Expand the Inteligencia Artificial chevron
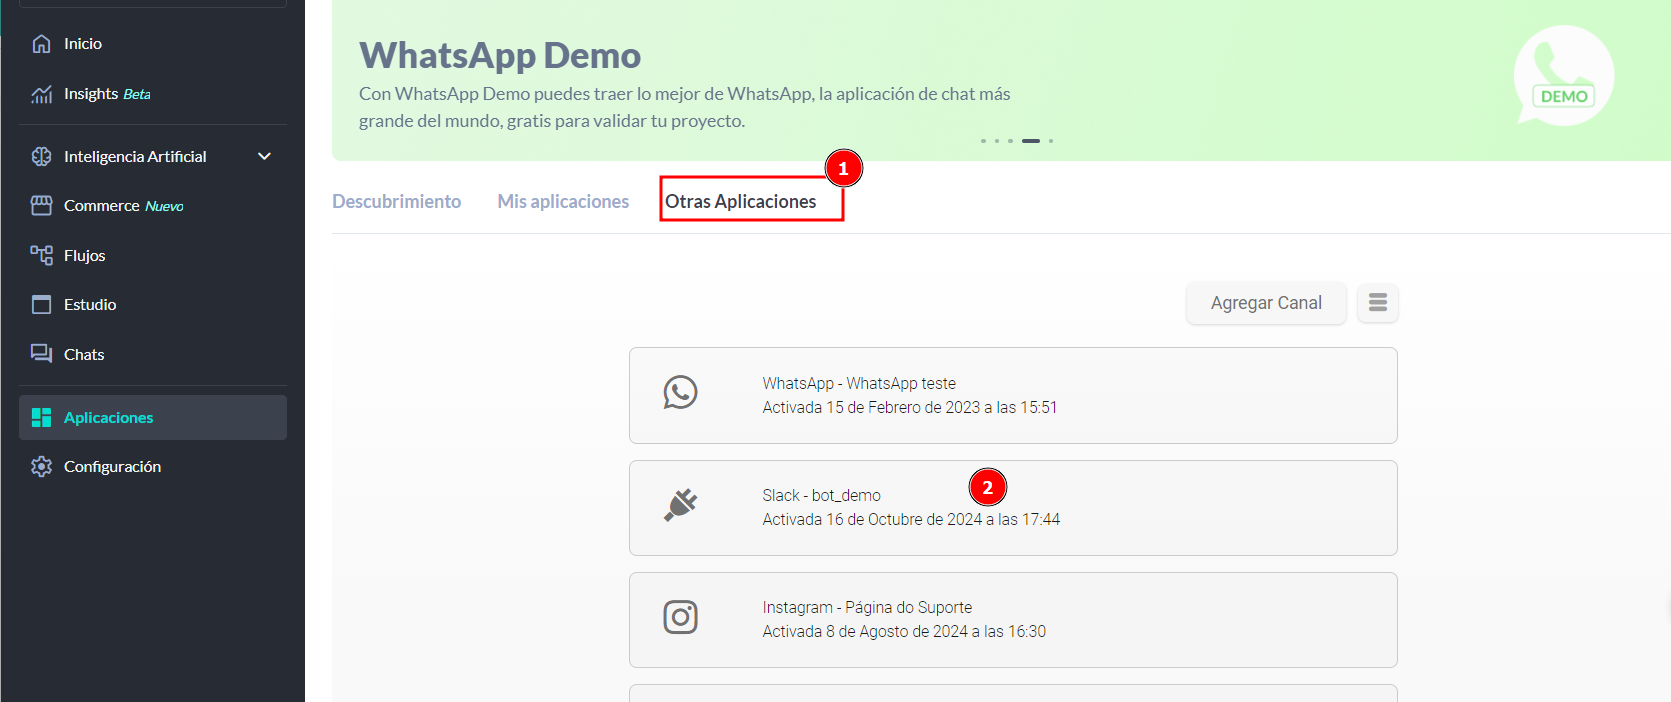 pos(264,156)
